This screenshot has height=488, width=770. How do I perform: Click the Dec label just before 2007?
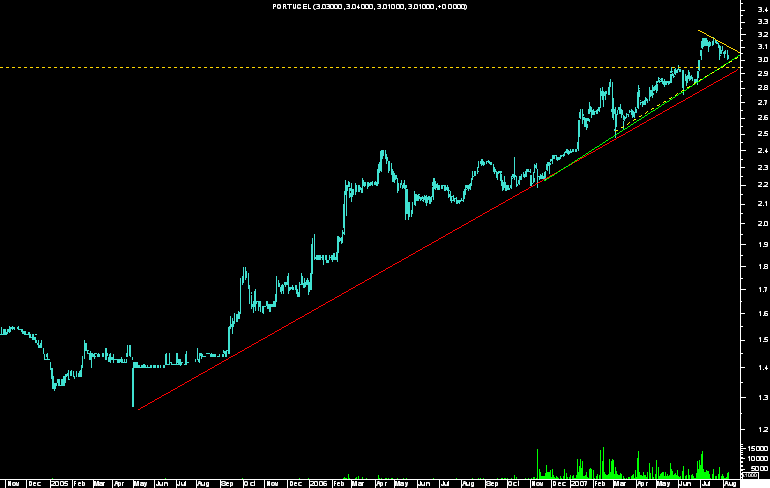[559, 484]
